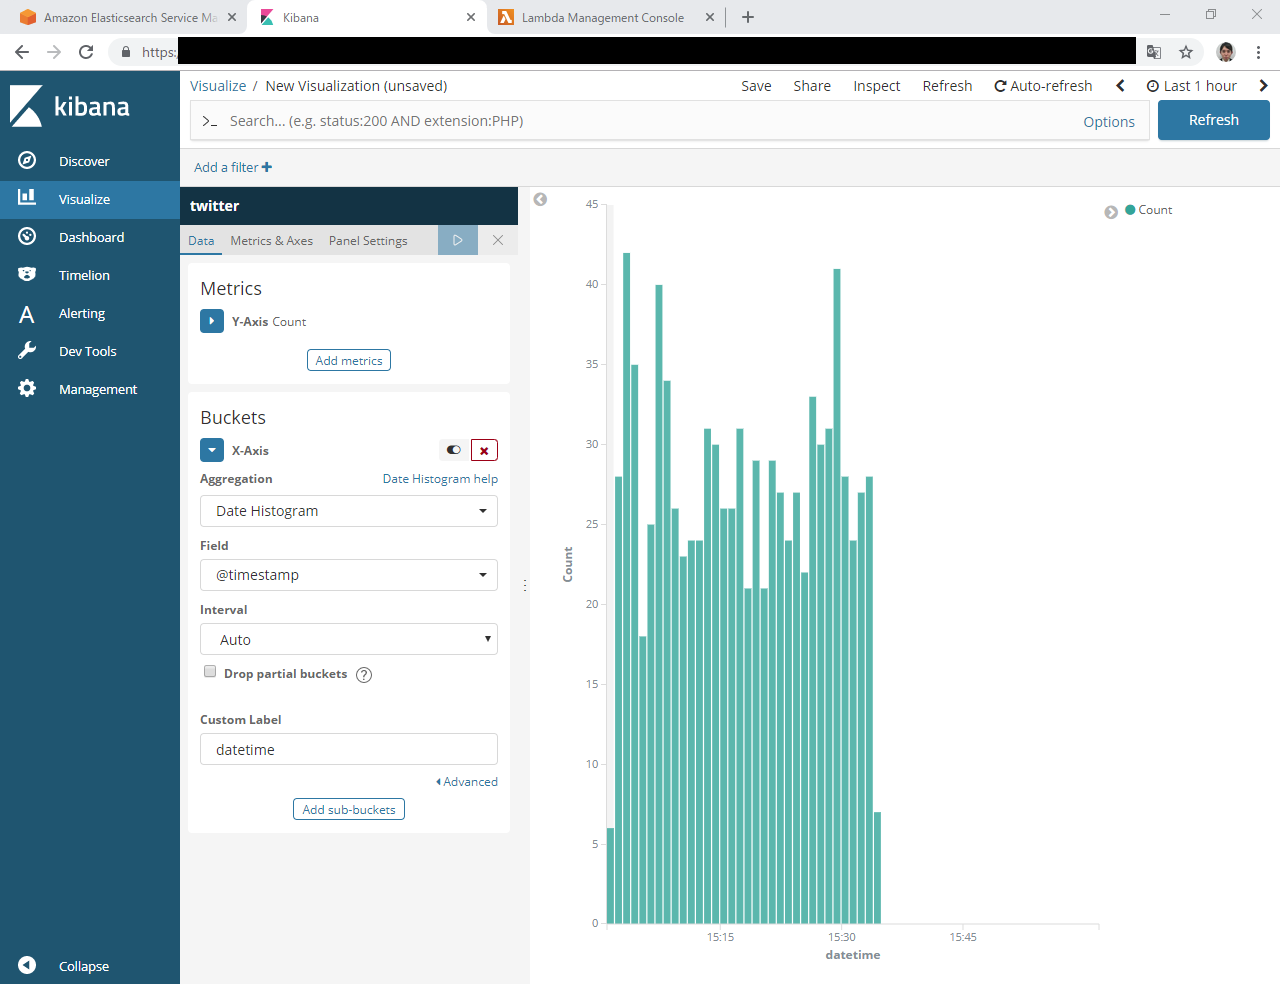The image size is (1280, 984).
Task: Click the Timelion icon in sidebar
Action: pos(27,275)
